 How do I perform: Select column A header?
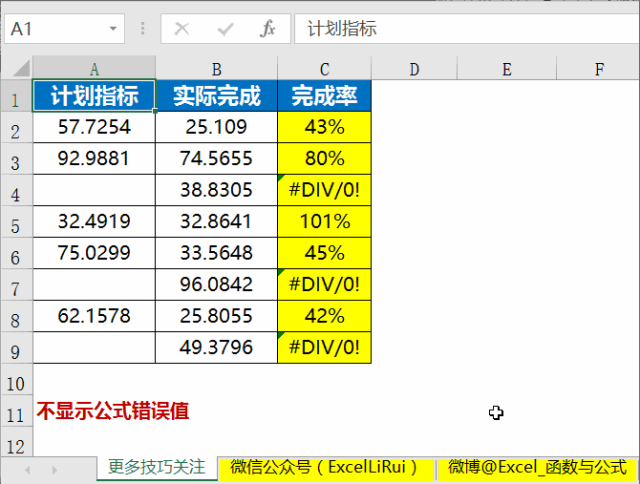click(94, 68)
